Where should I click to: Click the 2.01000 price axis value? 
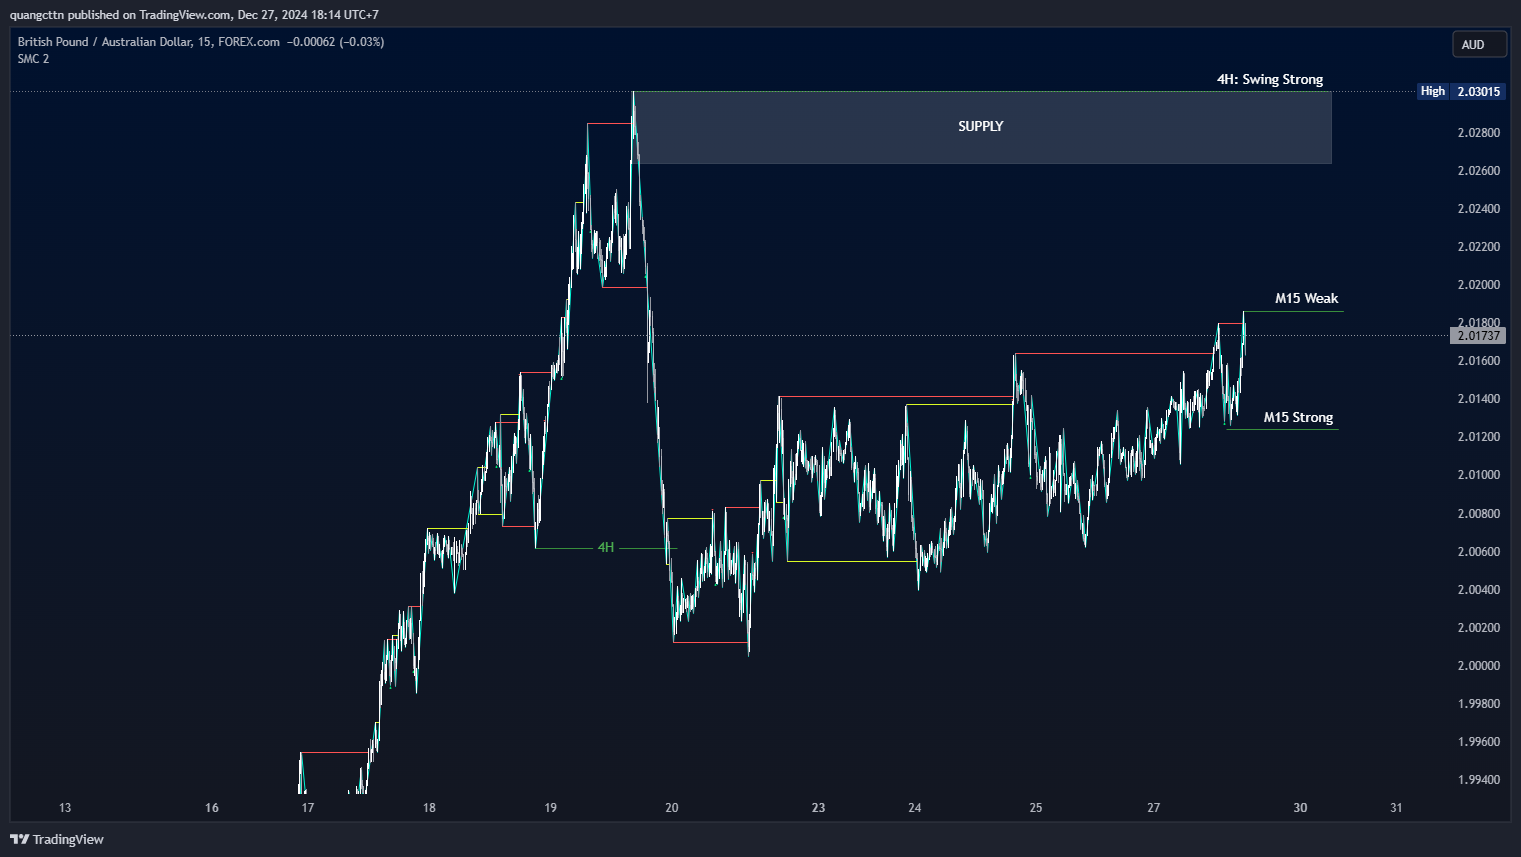coord(1478,475)
